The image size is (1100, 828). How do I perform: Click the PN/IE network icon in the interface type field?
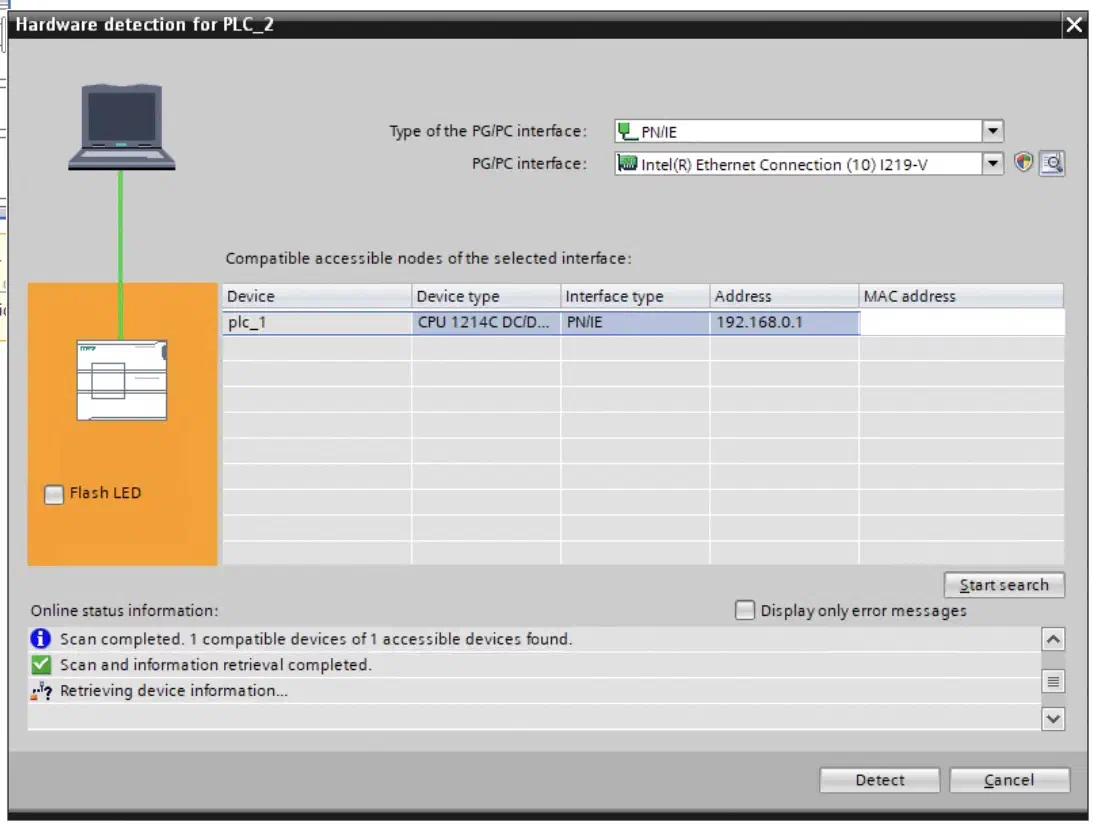pos(627,131)
